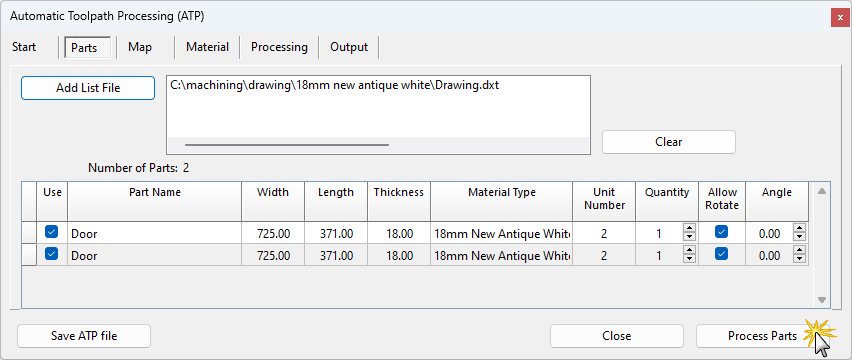Screen dimensions: 852x360
Task: Increase Angle of the second Door row
Action: [x=799, y=251]
